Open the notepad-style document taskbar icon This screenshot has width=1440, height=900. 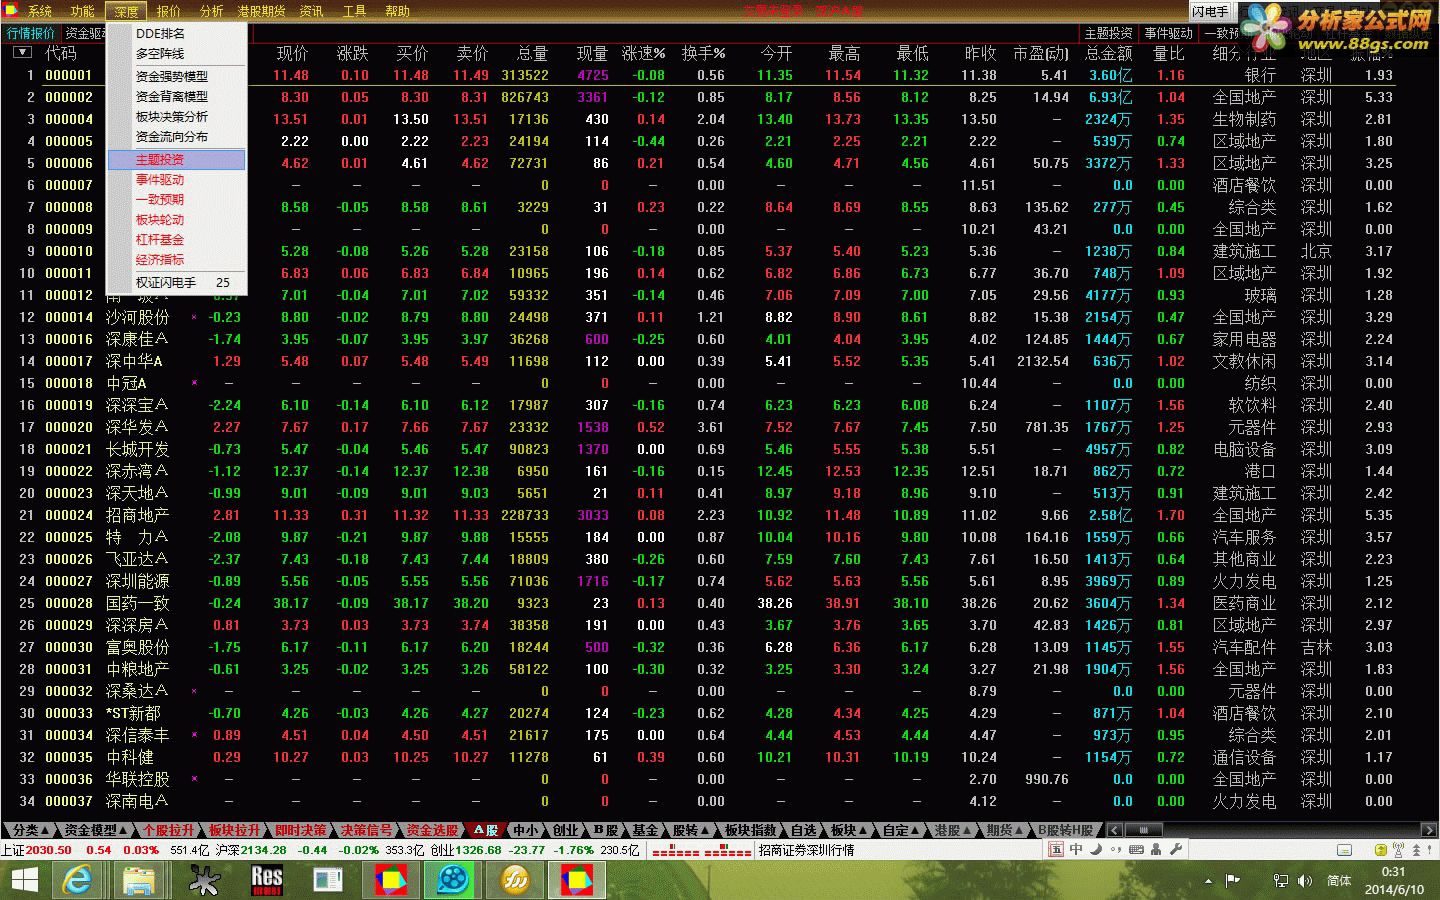point(328,880)
